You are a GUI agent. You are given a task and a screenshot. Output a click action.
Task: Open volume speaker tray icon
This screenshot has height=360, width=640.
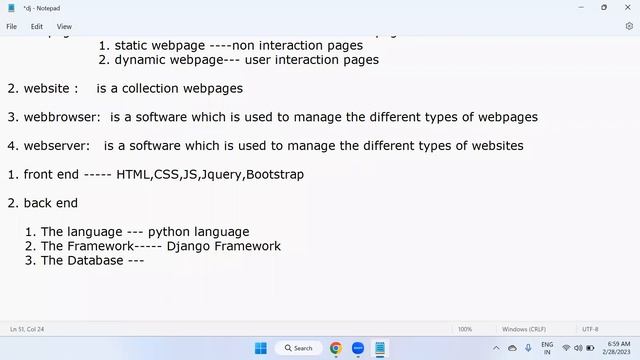click(578, 348)
